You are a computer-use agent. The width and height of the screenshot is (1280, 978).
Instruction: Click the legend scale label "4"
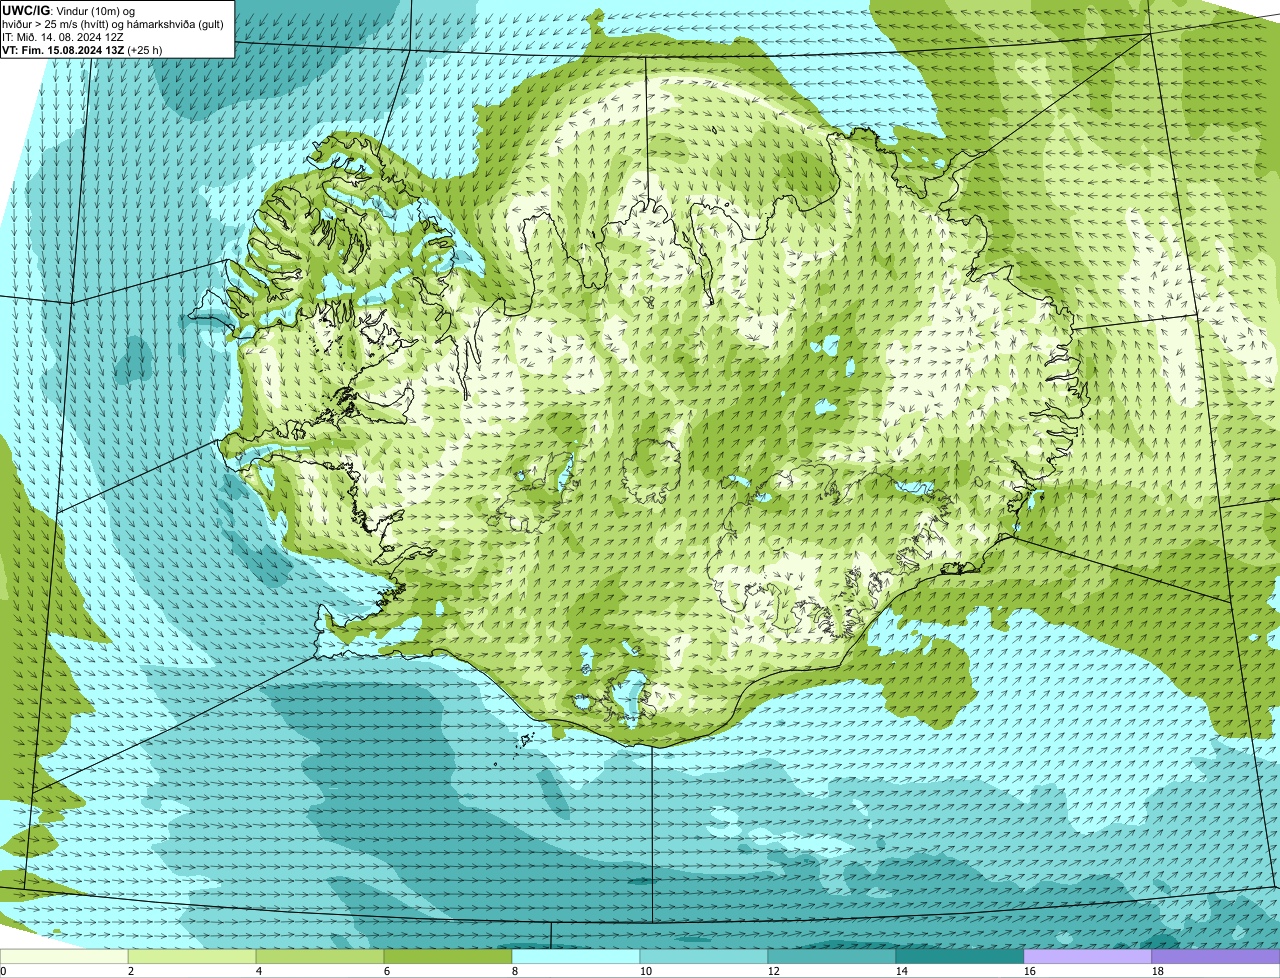(259, 971)
